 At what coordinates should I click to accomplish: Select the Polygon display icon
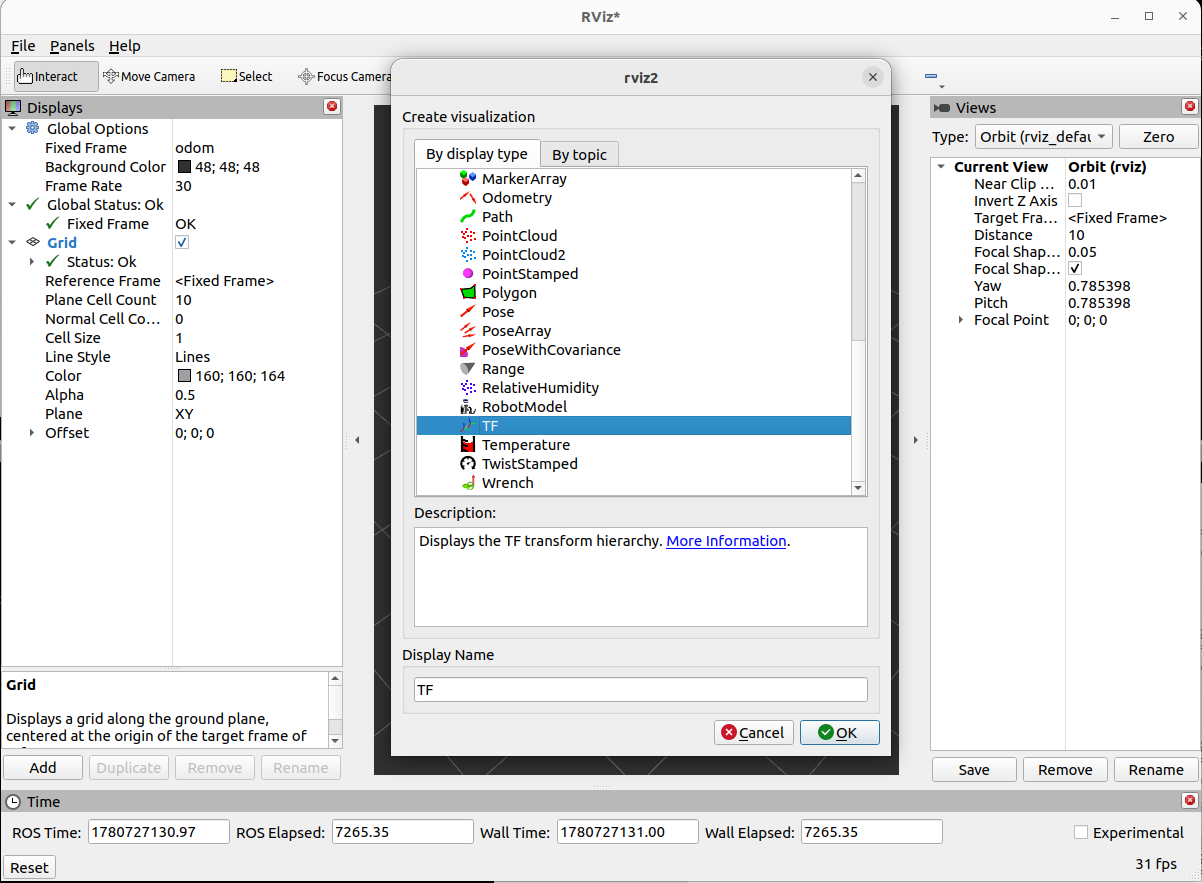click(468, 293)
